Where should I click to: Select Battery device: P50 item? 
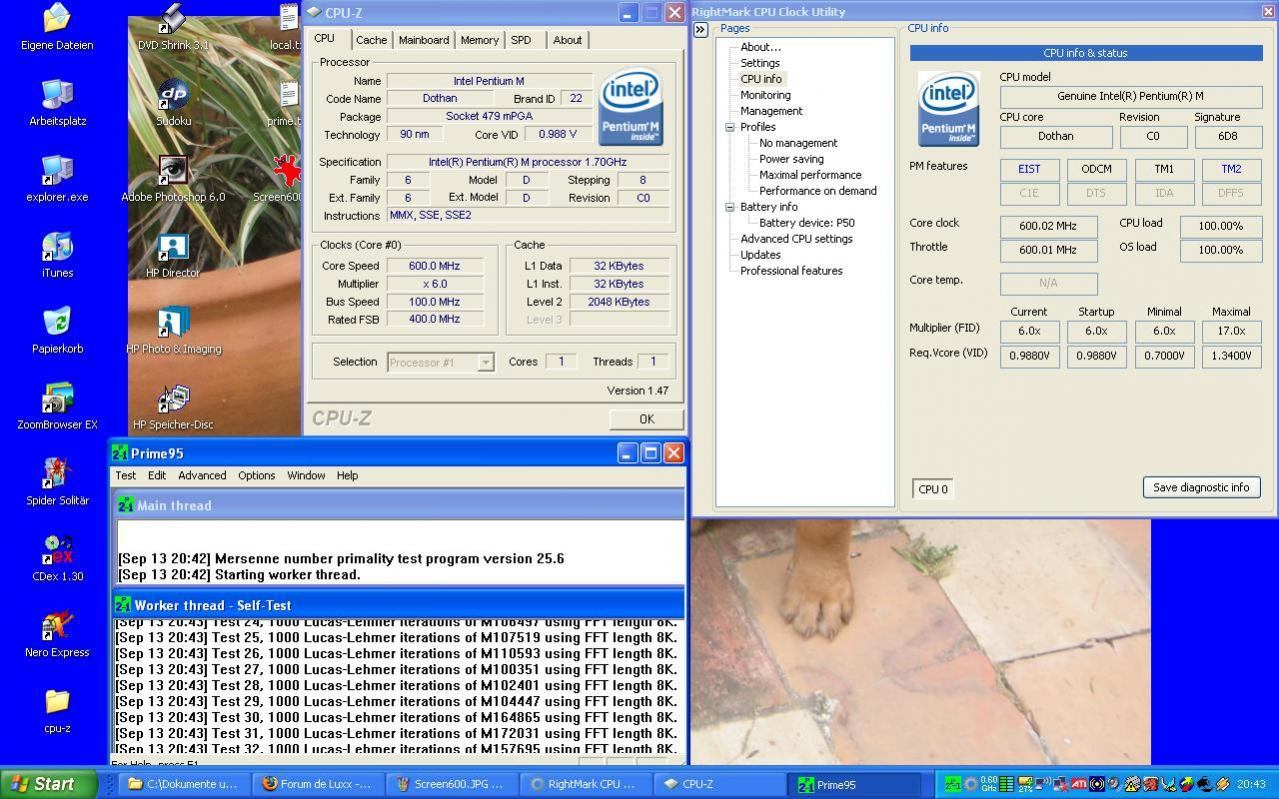click(807, 223)
